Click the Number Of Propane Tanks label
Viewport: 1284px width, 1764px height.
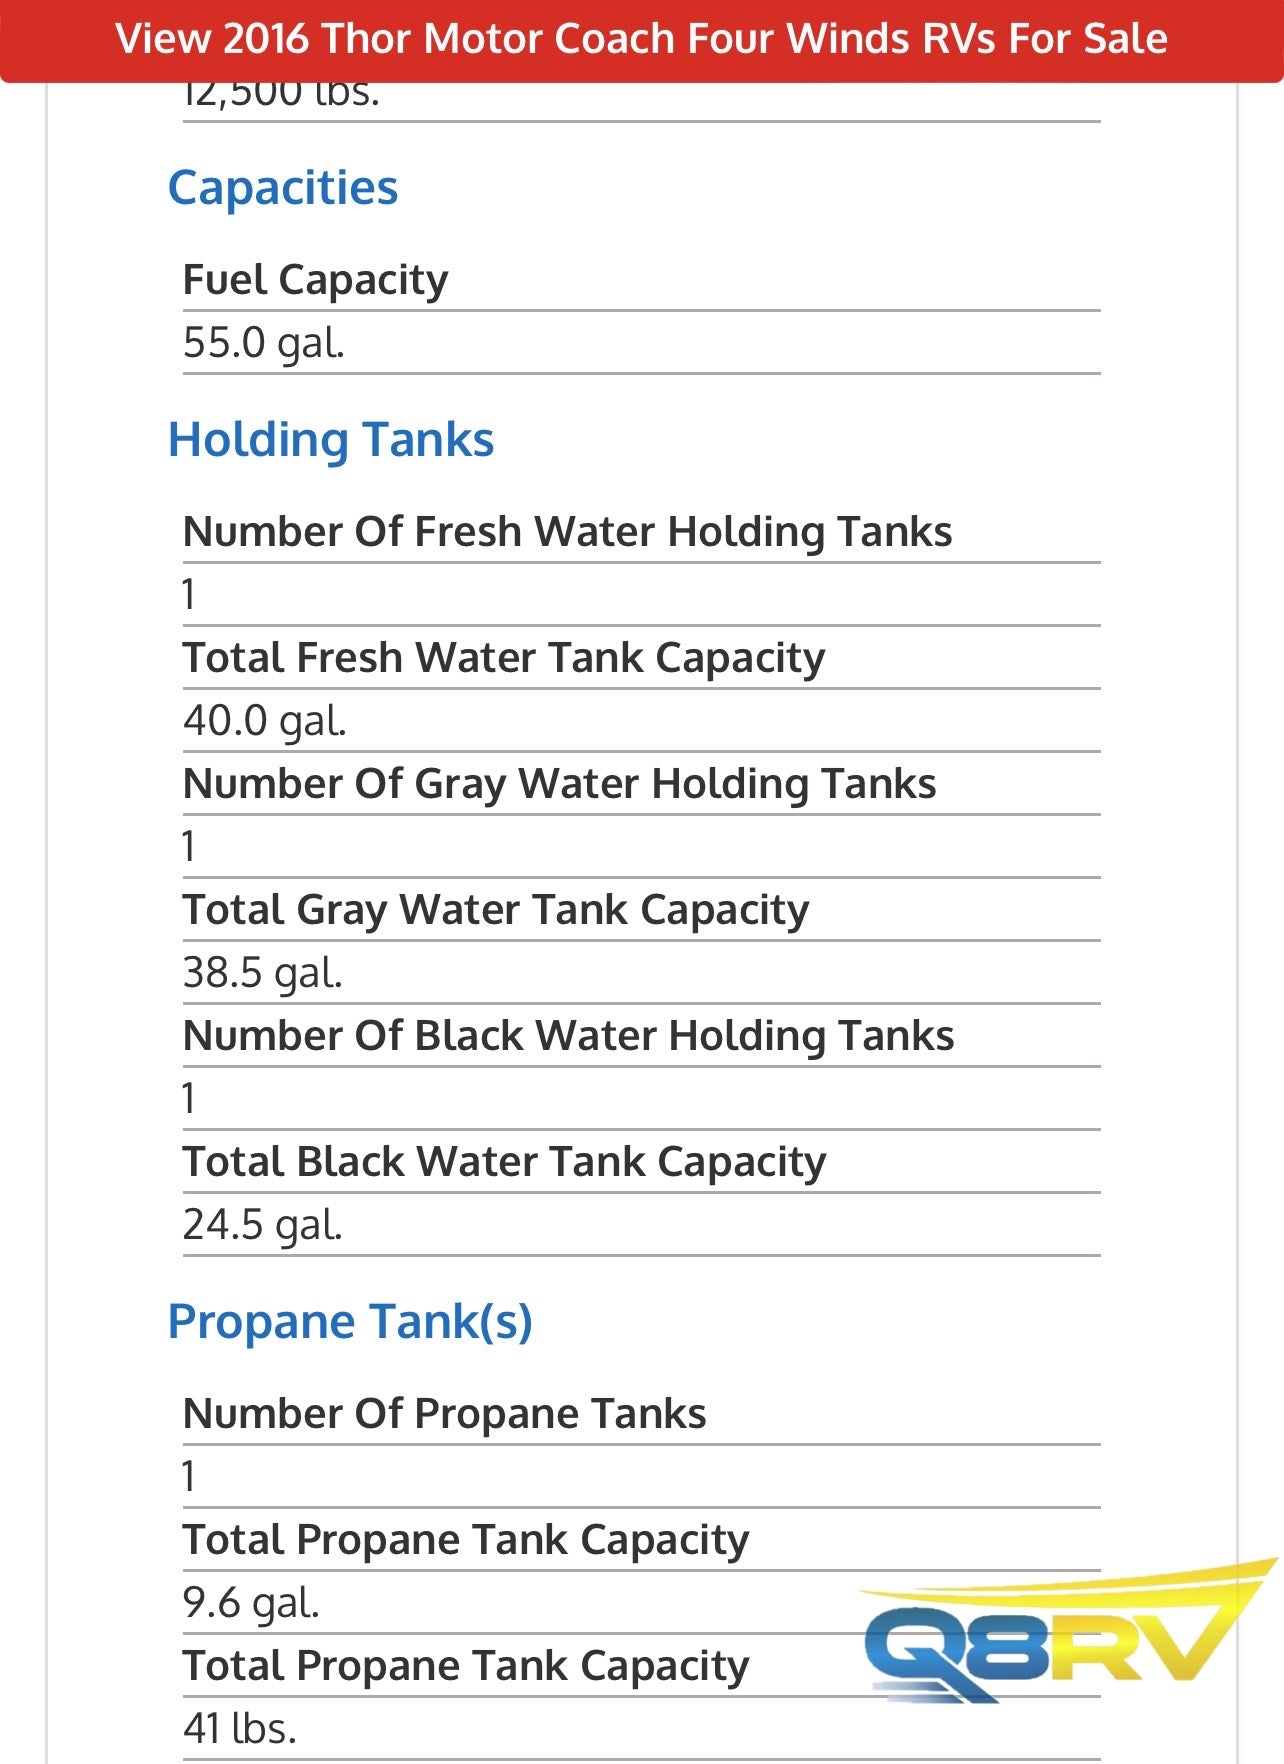(445, 1414)
